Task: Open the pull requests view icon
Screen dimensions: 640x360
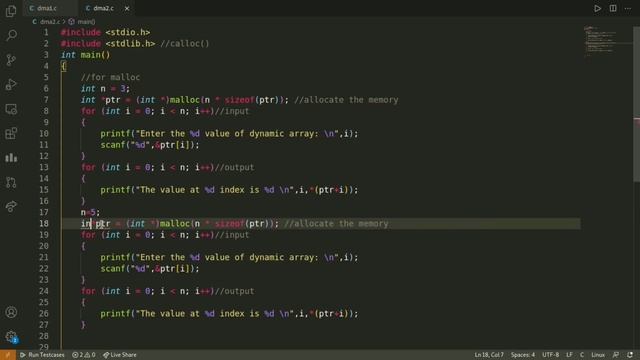Action: pos(11,182)
